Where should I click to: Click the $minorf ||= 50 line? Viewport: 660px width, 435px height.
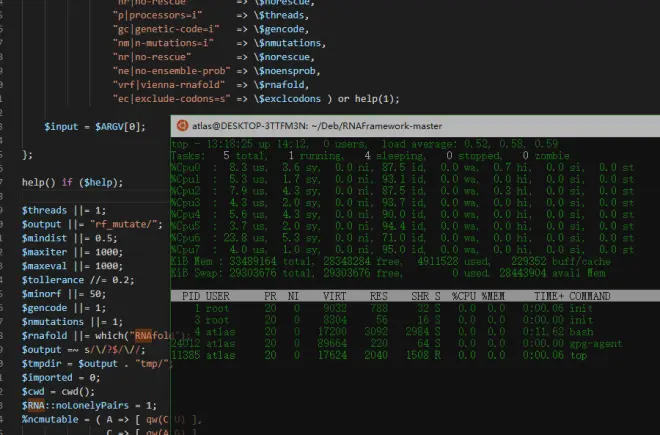[64, 294]
